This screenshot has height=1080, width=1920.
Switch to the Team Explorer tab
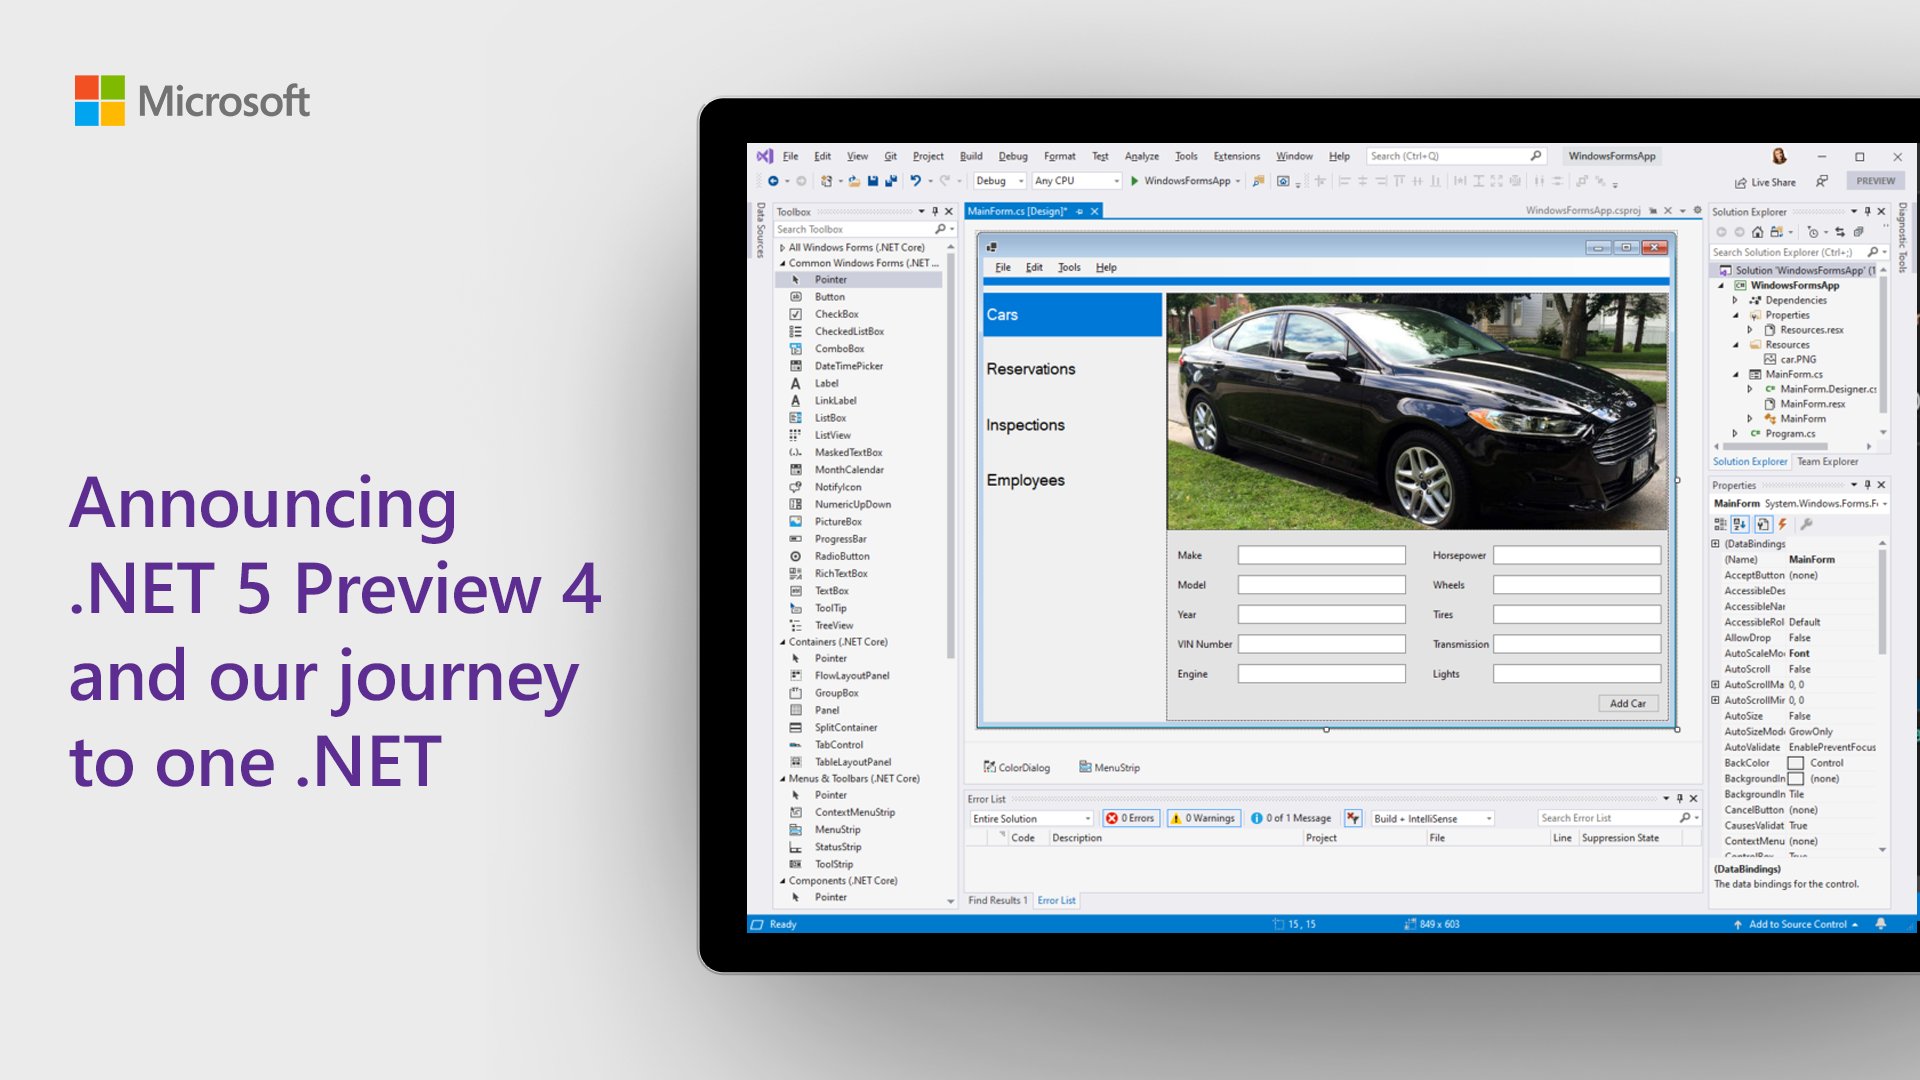1827,462
